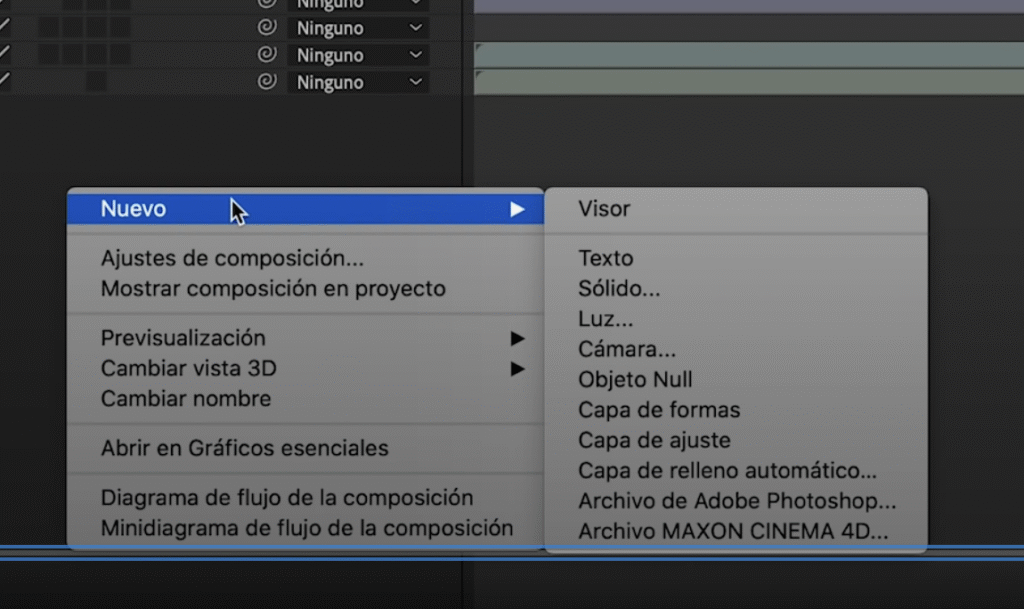This screenshot has height=609, width=1024.
Task: Click the slash switch icon in bottom layer row
Action: tap(4, 81)
